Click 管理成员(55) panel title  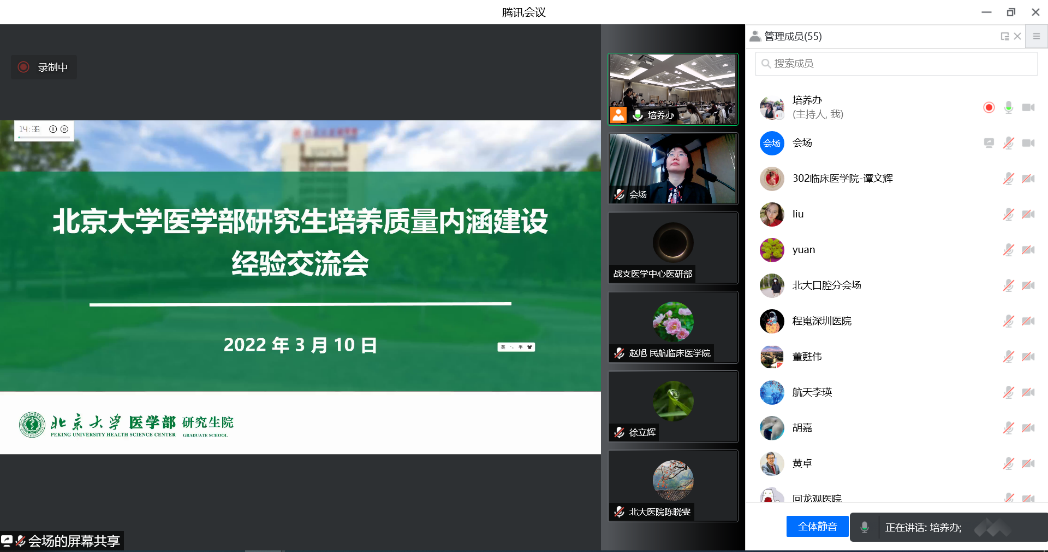pyautogui.click(x=793, y=36)
